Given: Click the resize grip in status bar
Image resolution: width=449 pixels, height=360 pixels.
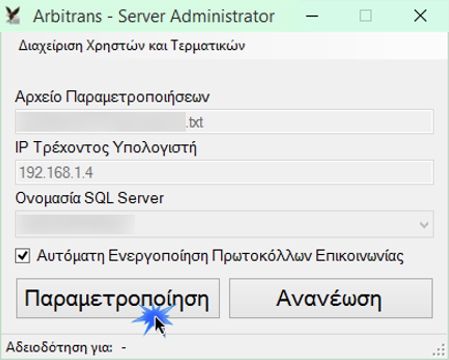Looking at the screenshot, I should click(439, 350).
